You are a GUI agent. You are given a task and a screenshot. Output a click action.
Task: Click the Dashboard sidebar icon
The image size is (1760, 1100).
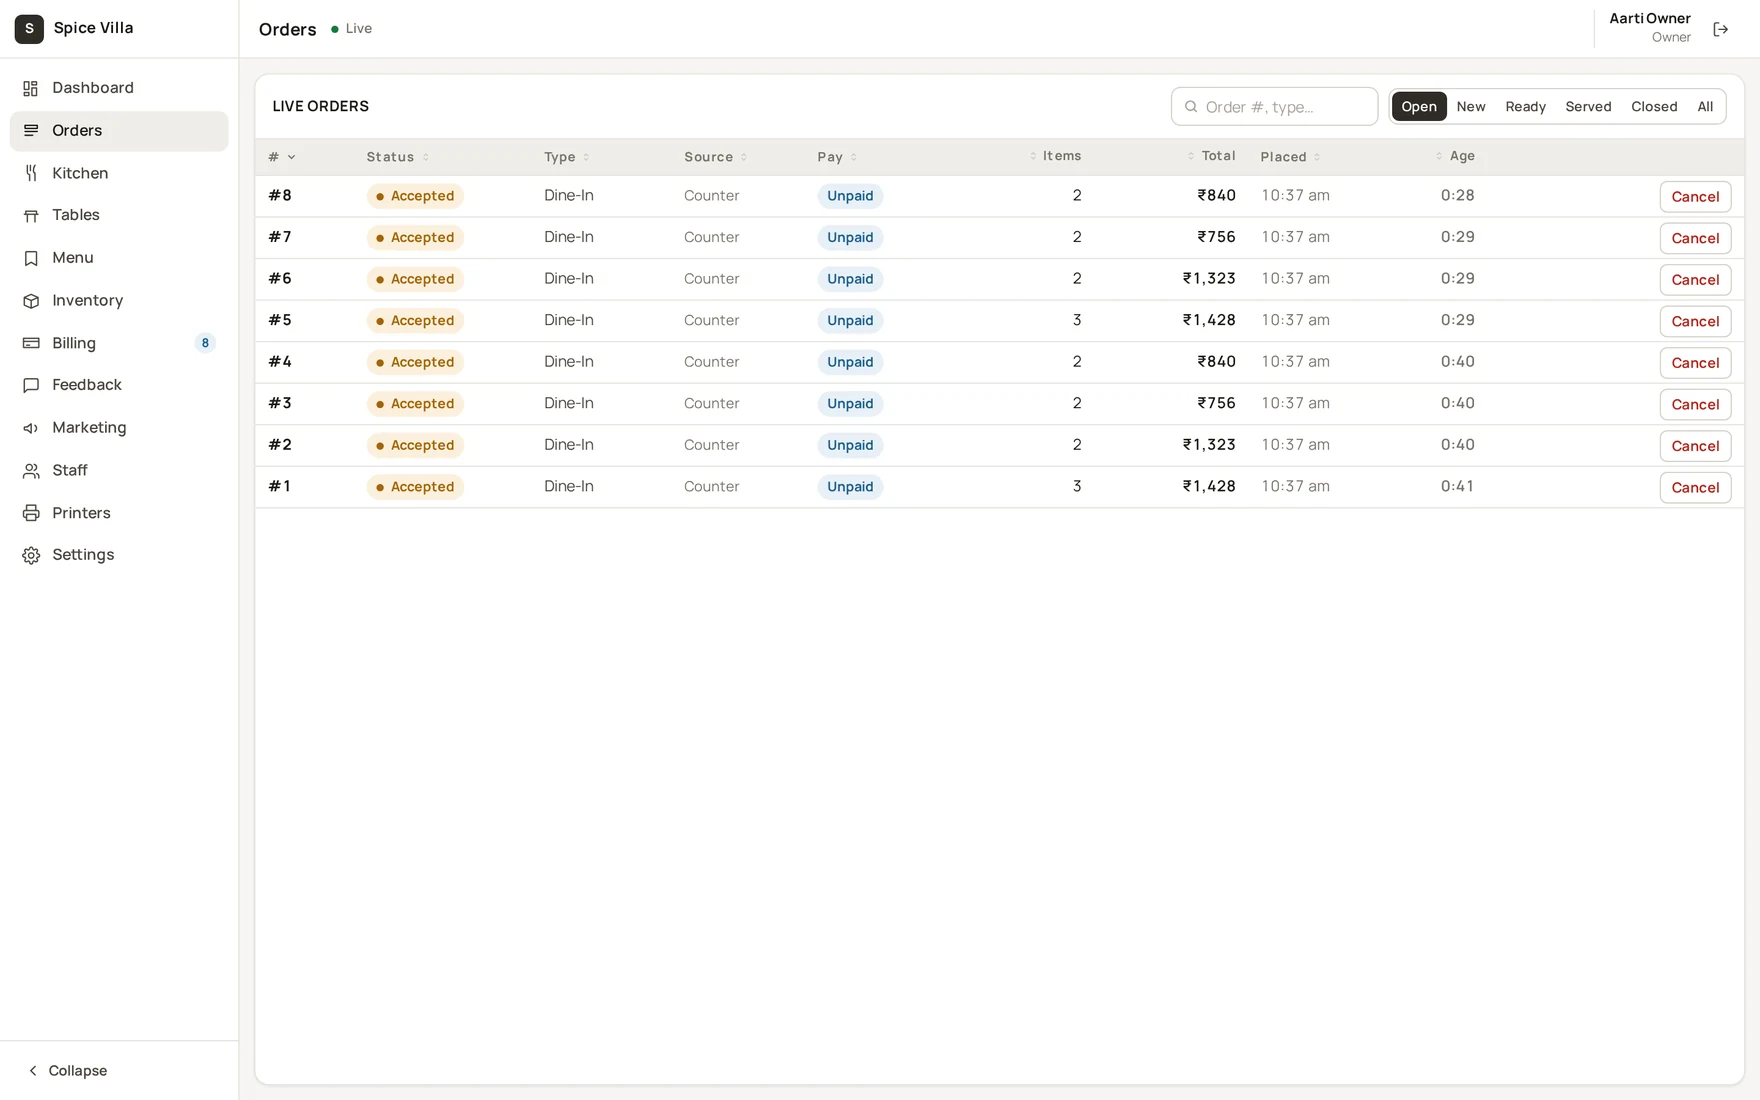(x=31, y=88)
